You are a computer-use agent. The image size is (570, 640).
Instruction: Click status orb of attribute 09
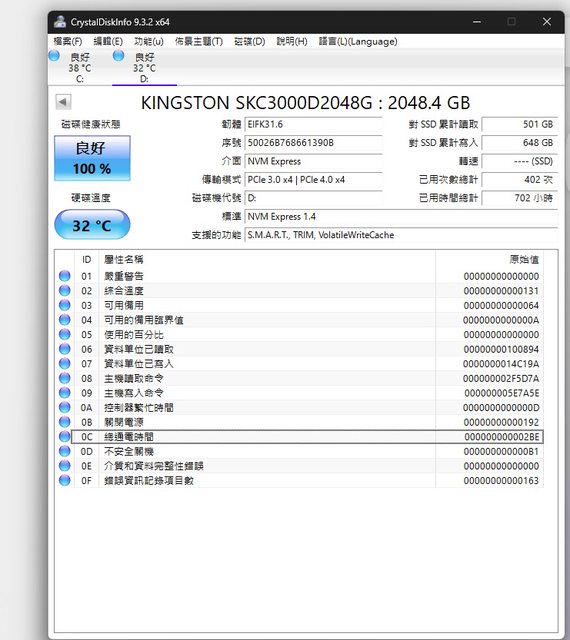point(65,393)
